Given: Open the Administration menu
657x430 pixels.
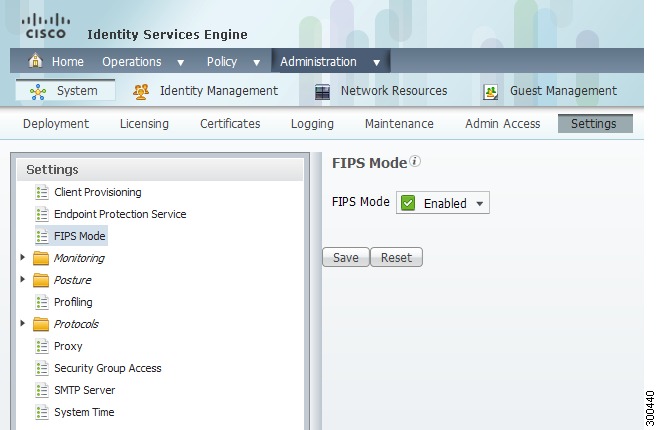Looking at the screenshot, I should pyautogui.click(x=318, y=62).
